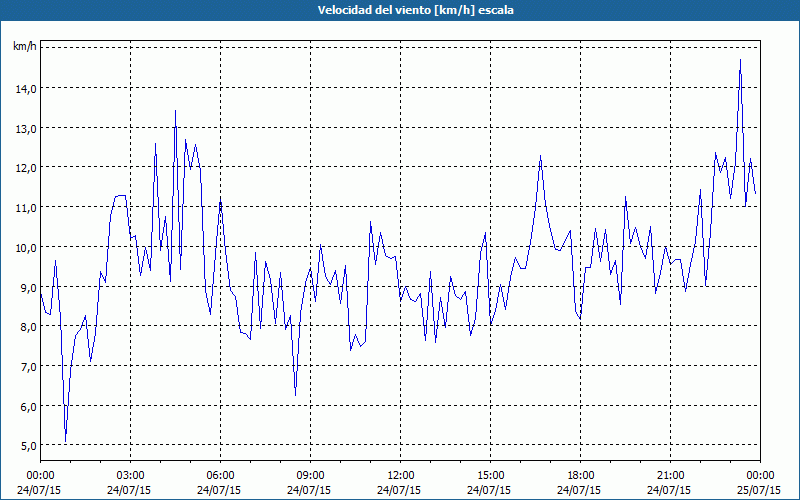Click the 'km/h' axis unit label
The width and height of the screenshot is (800, 500).
tap(25, 47)
